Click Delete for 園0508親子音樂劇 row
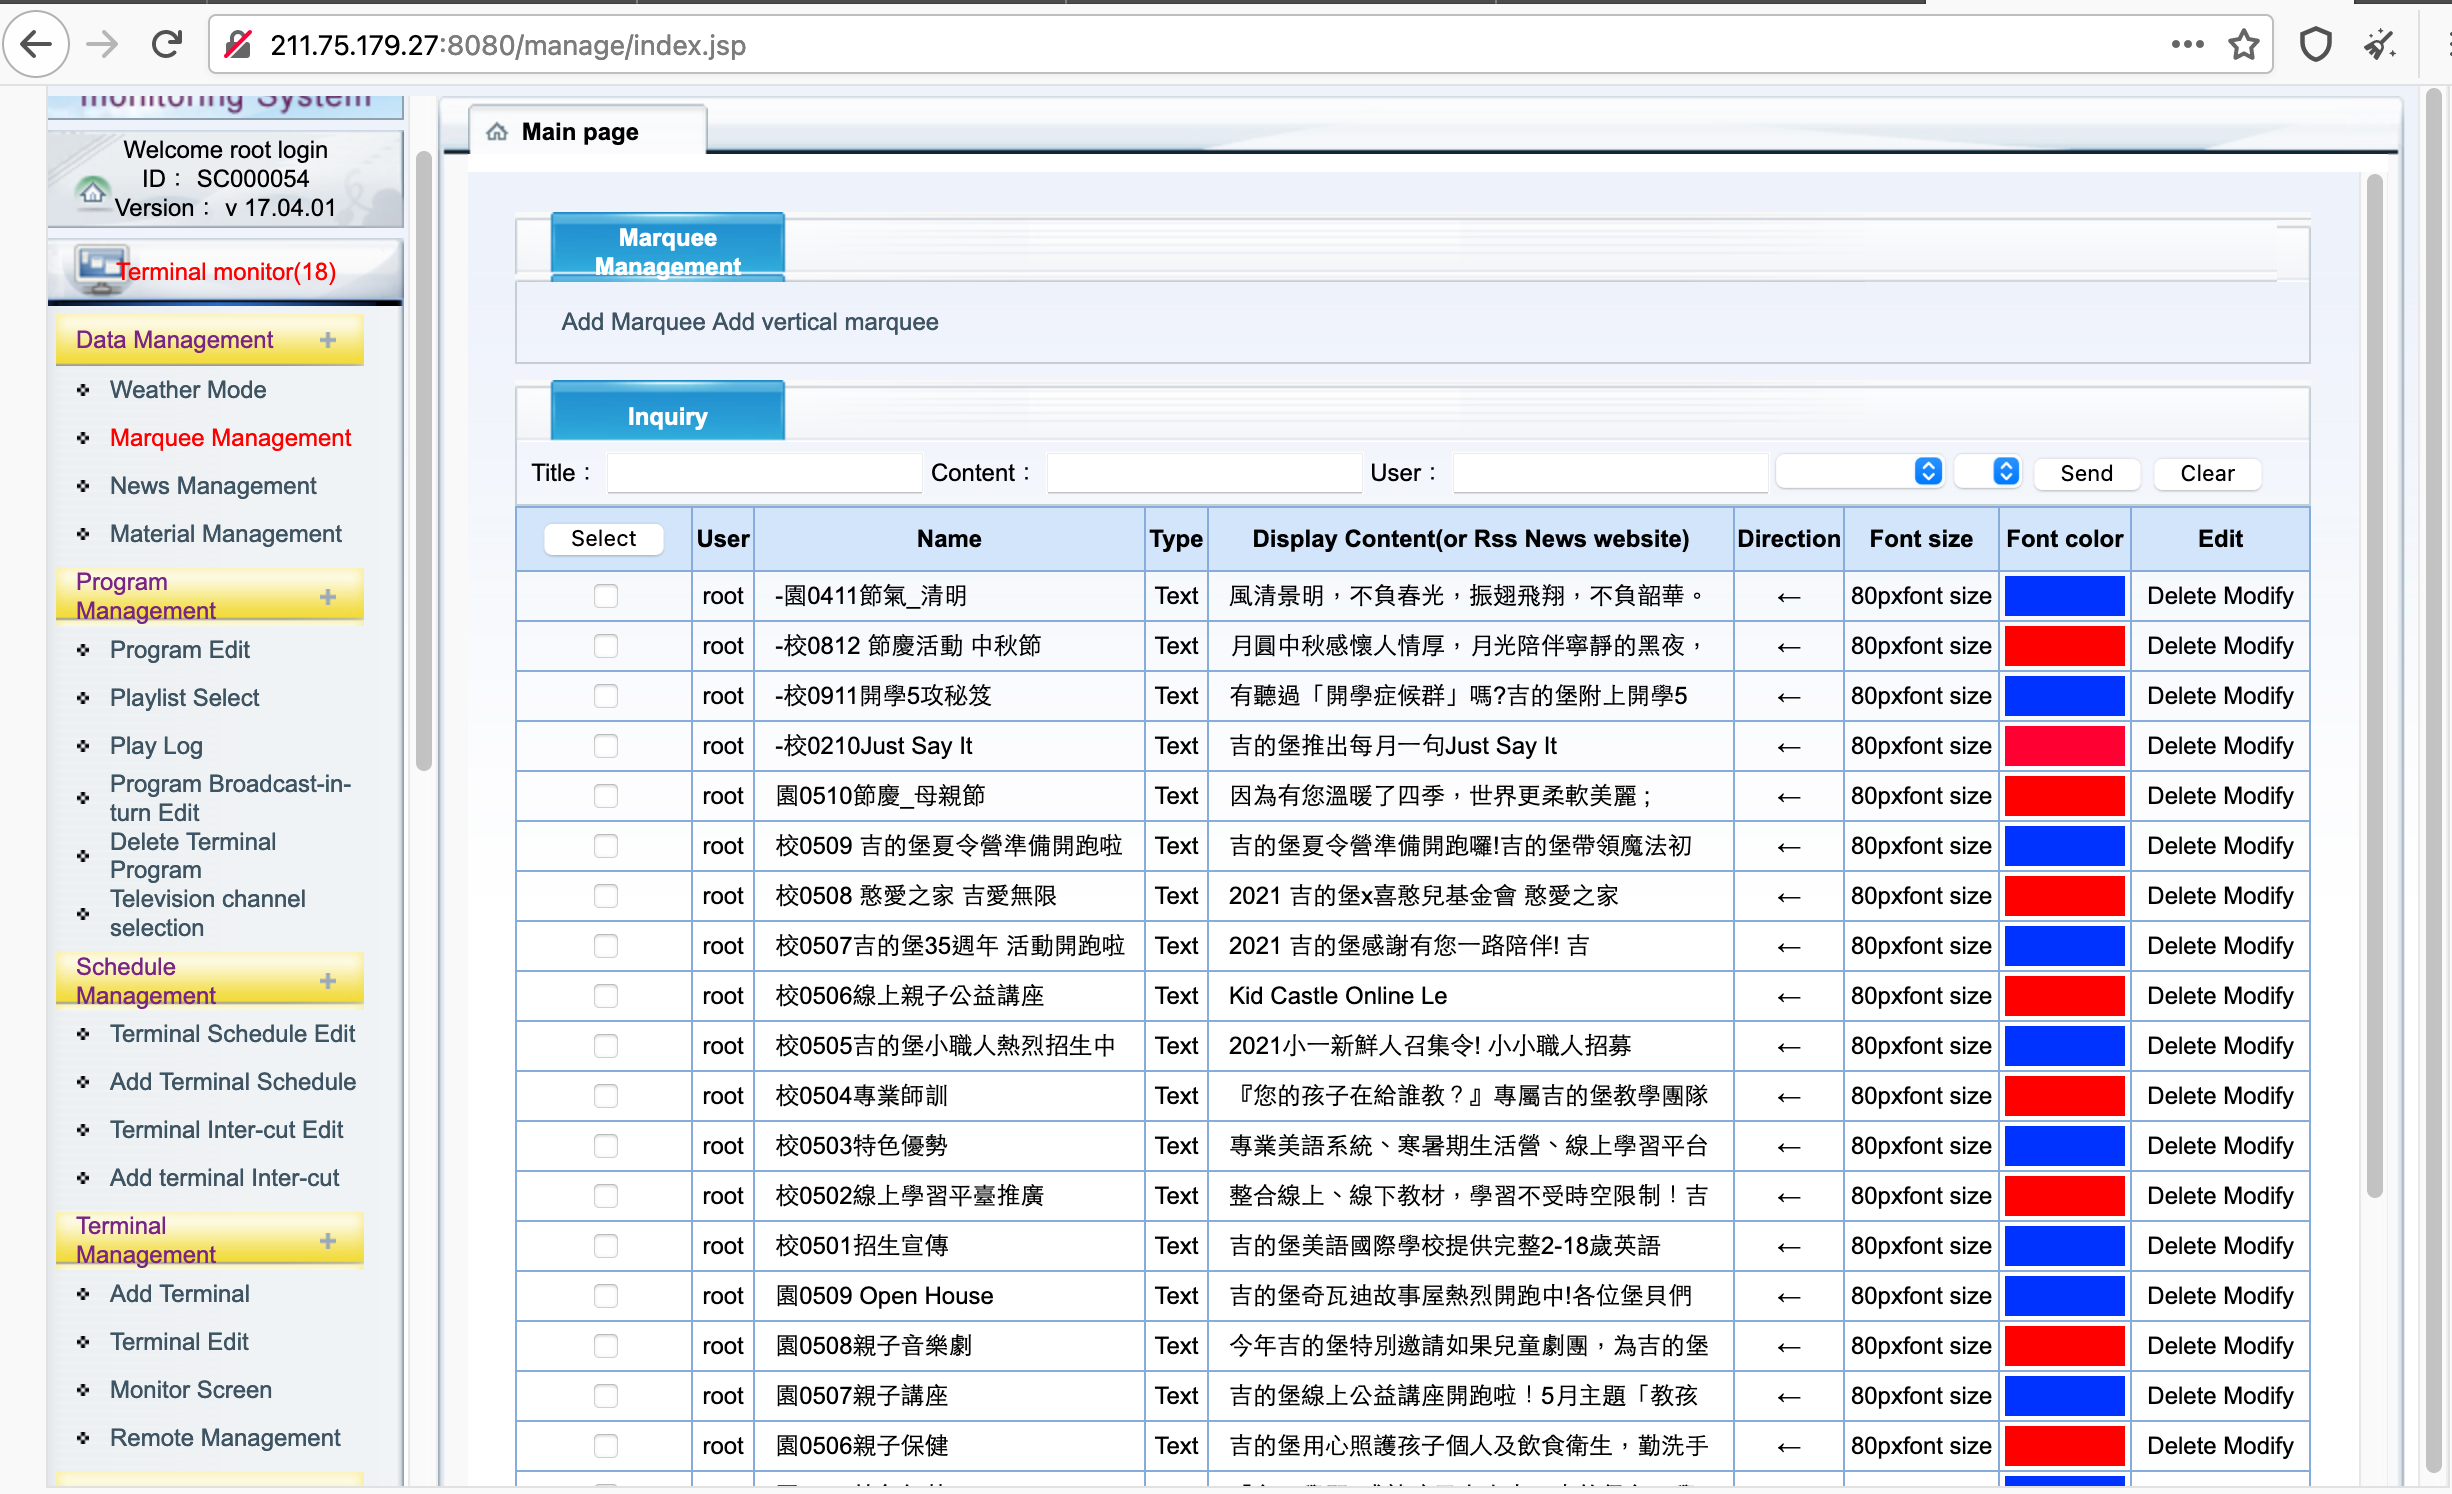This screenshot has width=2452, height=1494. (2181, 1346)
